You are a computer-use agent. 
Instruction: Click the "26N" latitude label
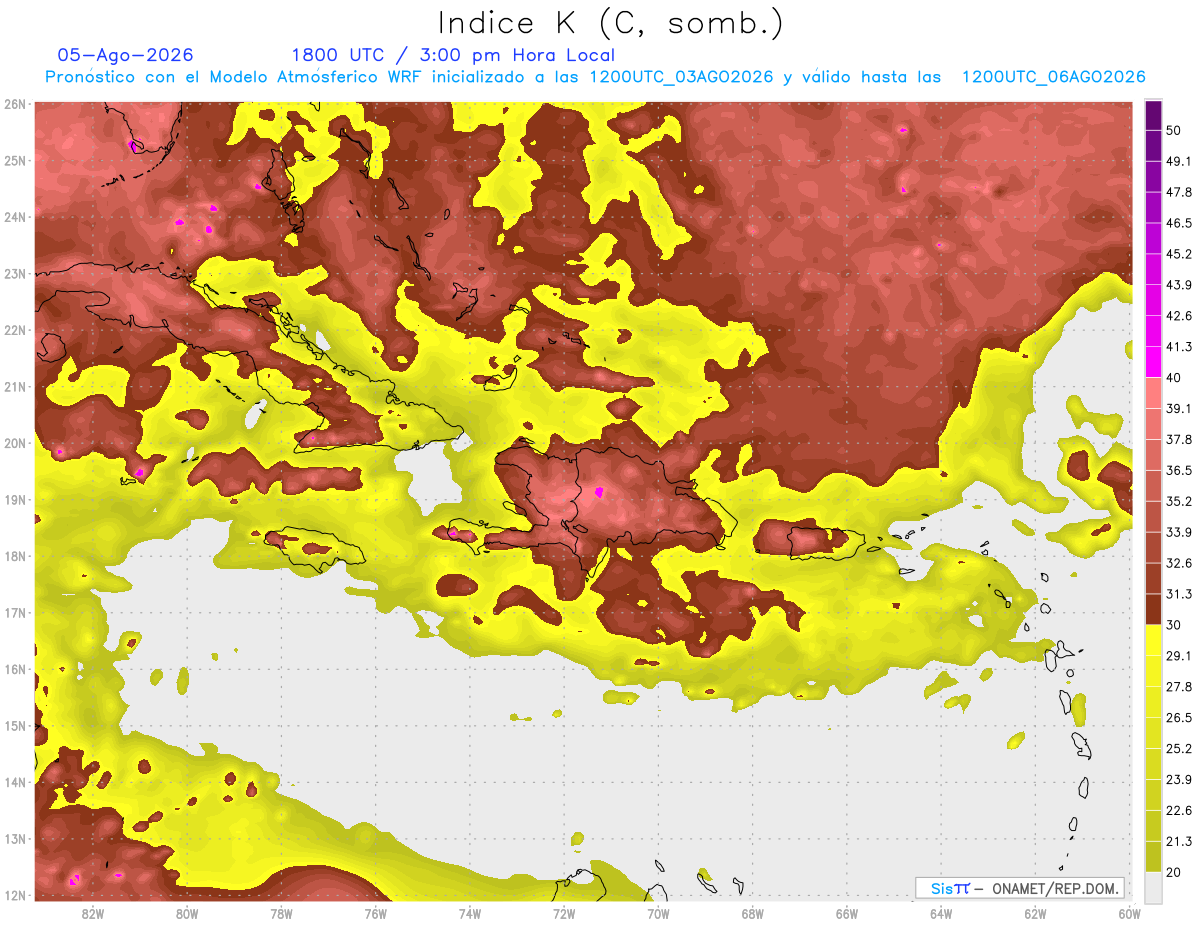coord(15,104)
